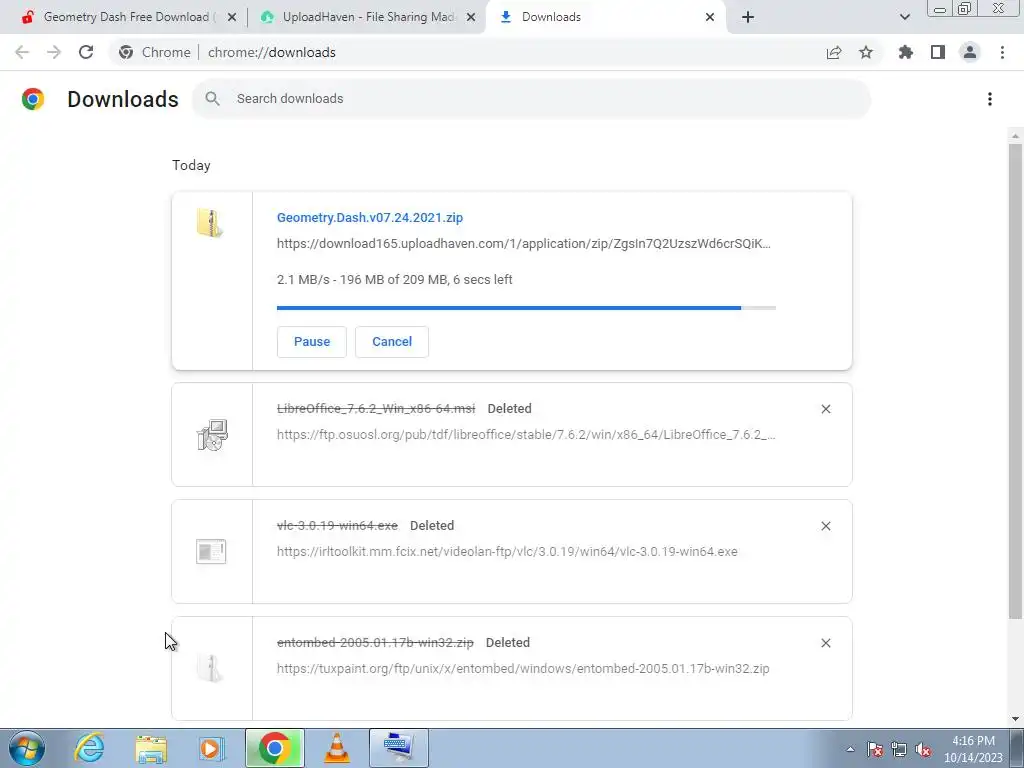
Task: Open the On-Screen Keyboard taskbar item
Action: pyautogui.click(x=398, y=748)
